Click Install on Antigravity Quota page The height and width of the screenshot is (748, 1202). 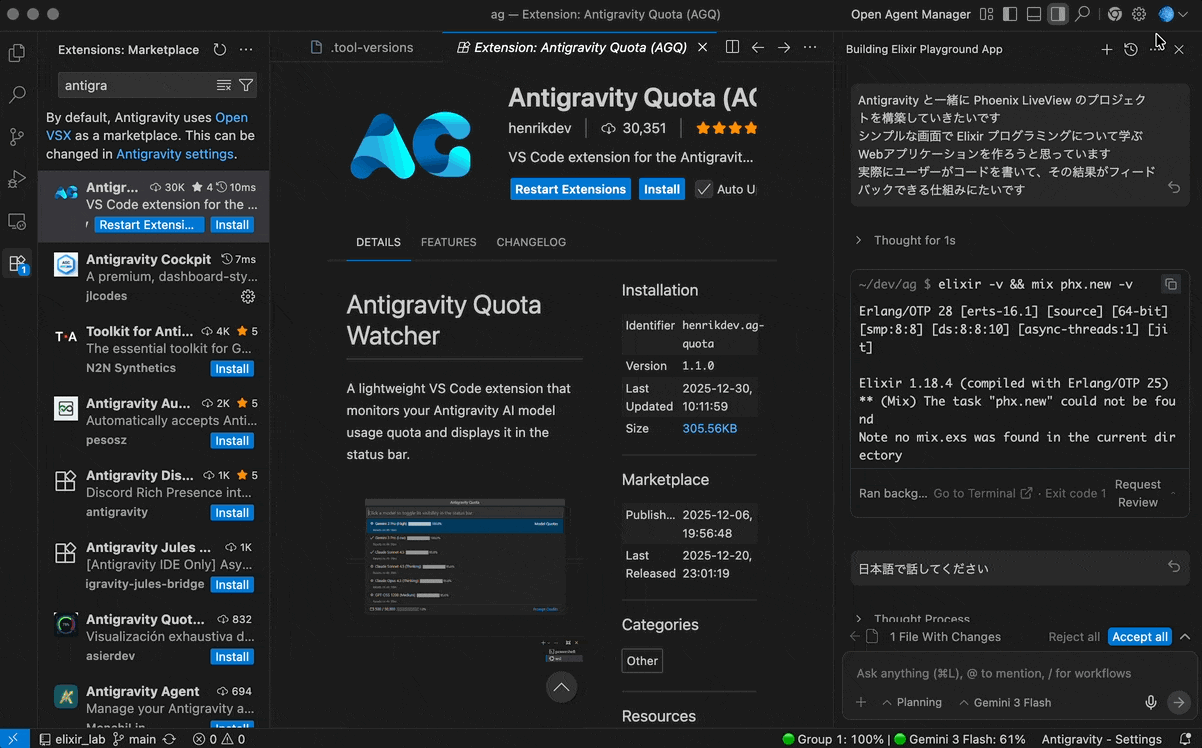click(x=662, y=189)
